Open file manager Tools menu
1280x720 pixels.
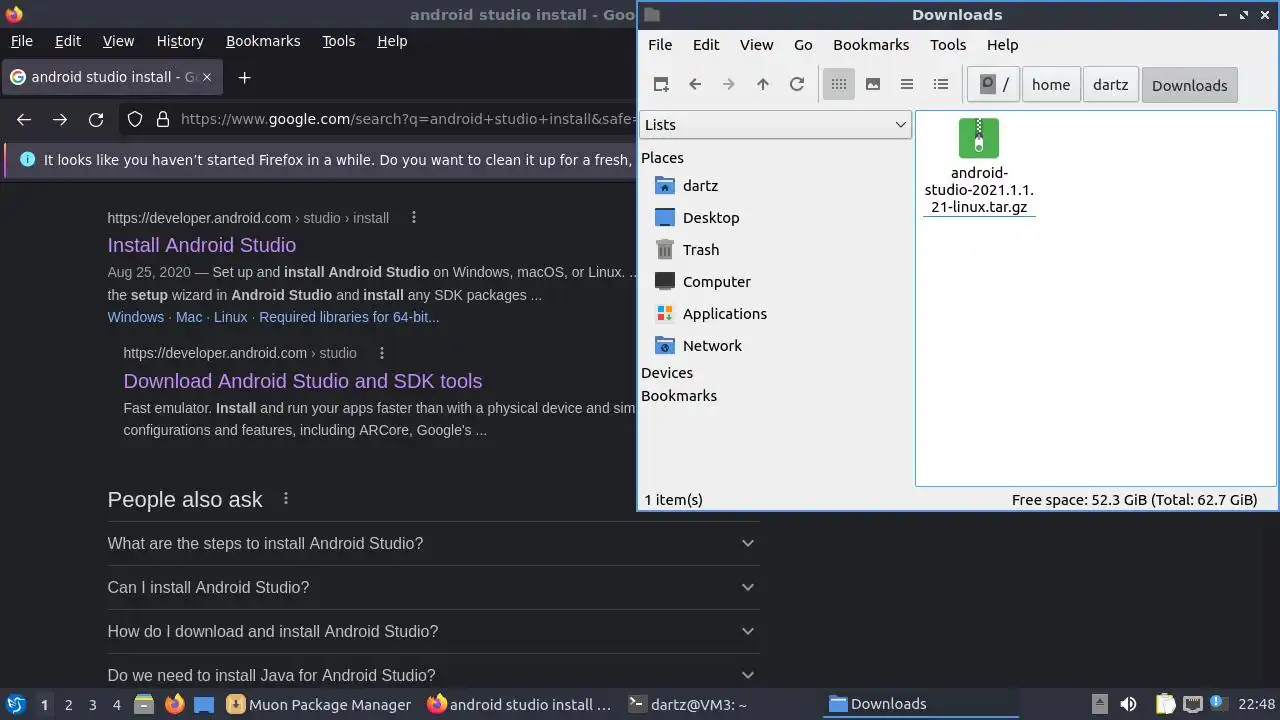[x=948, y=45]
